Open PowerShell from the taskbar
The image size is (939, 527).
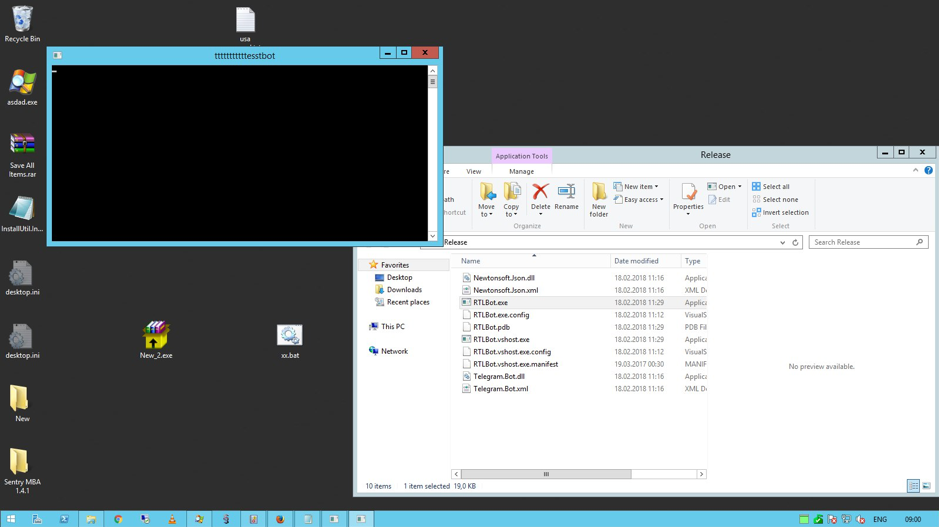pyautogui.click(x=64, y=519)
